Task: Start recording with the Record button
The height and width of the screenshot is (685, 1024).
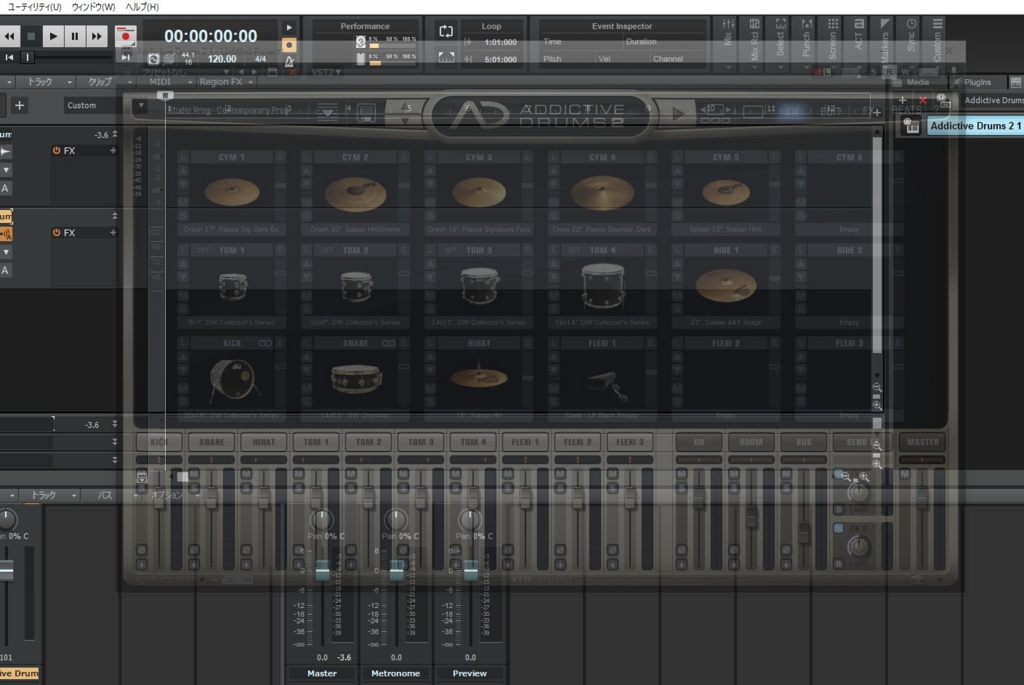Action: coord(125,36)
